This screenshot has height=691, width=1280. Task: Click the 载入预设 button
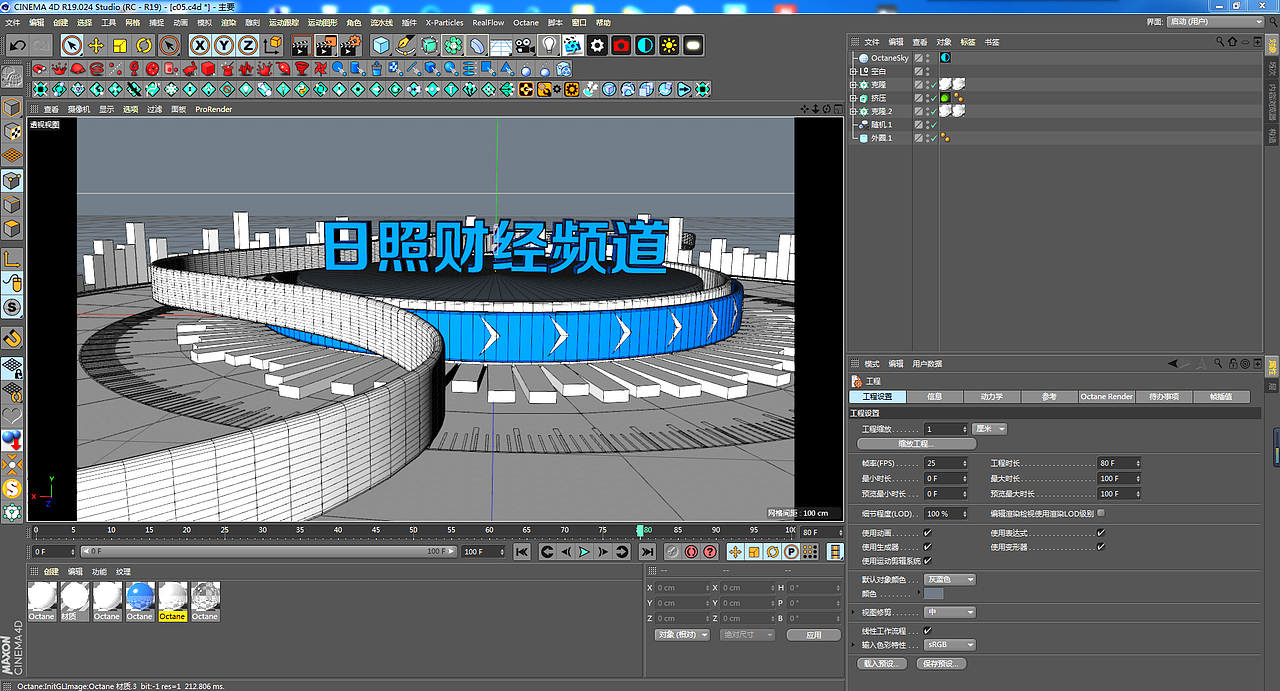882,663
